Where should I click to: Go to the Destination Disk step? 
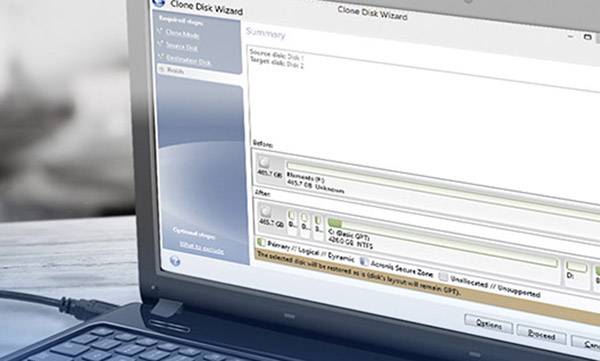pos(188,60)
